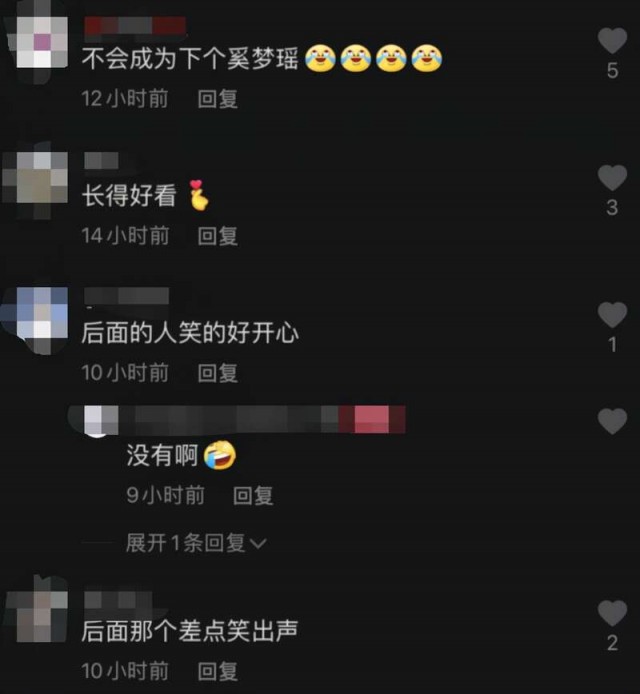640x694 pixels.
Task: Like the 奚梦瑶 comment with 5 likes
Action: (x=612, y=40)
